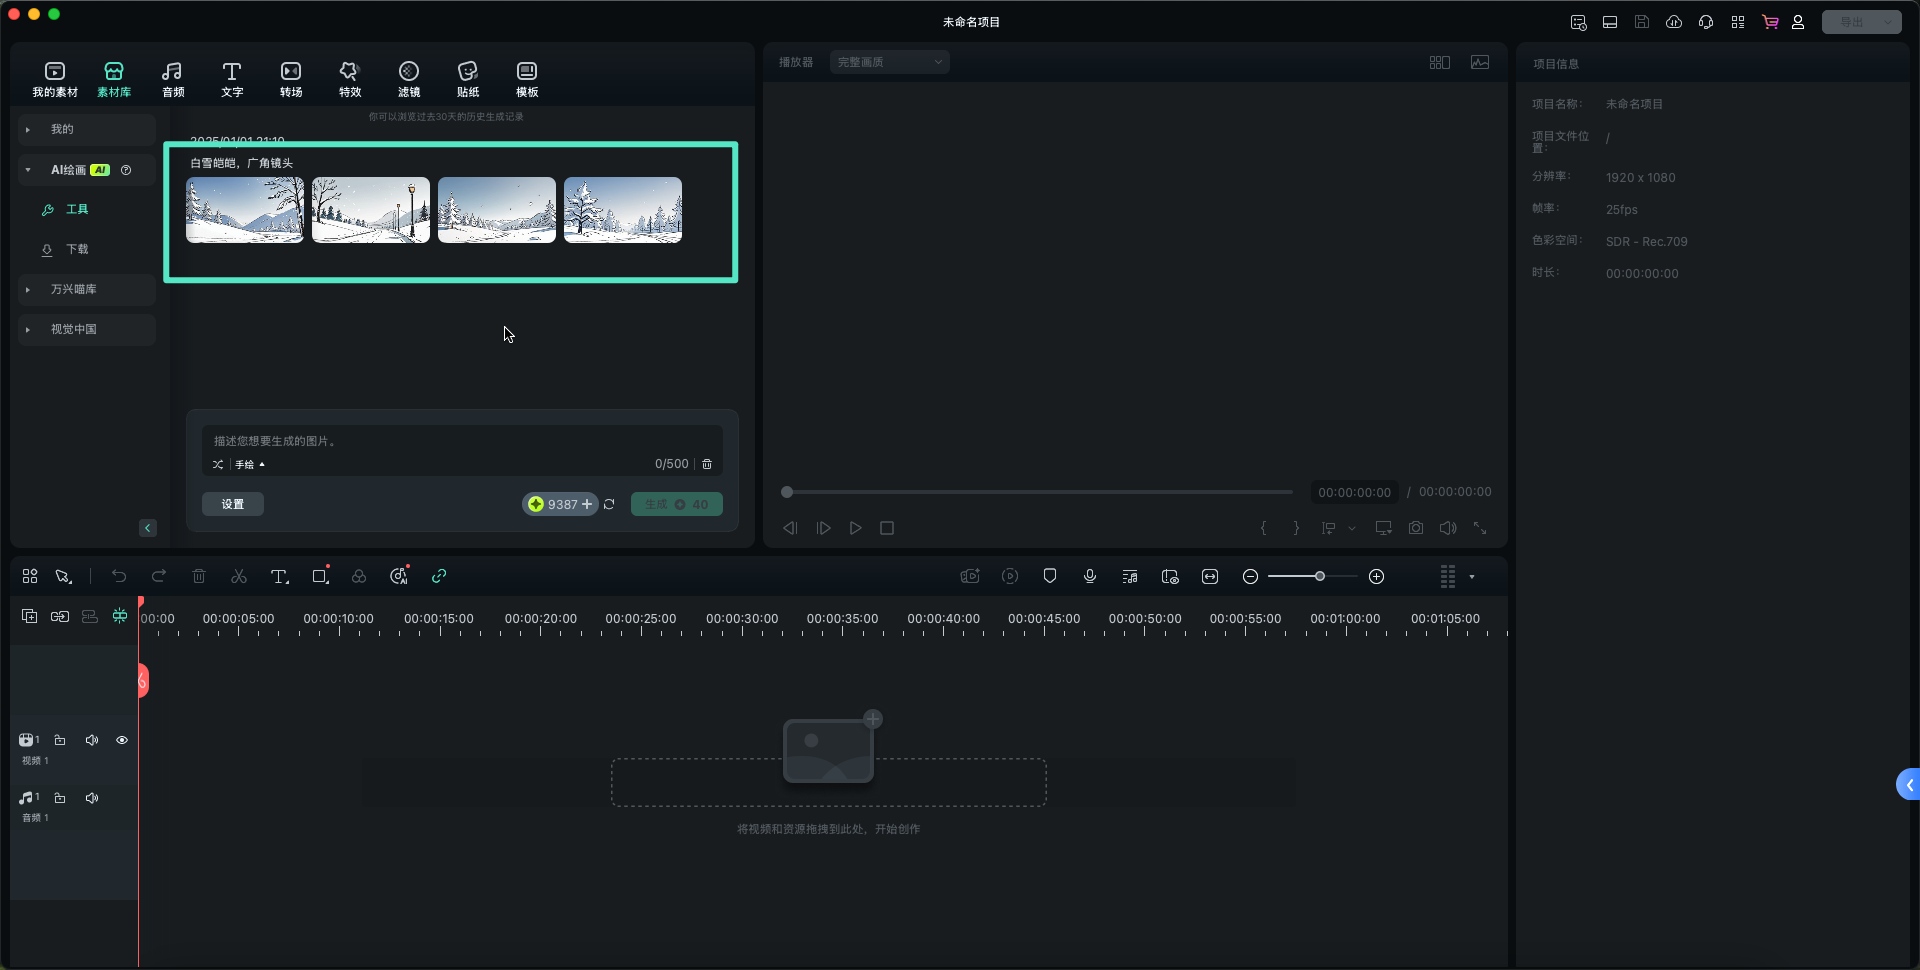Open the 完整画质 playback quality dropdown
This screenshot has height=970, width=1920.
pyautogui.click(x=889, y=62)
